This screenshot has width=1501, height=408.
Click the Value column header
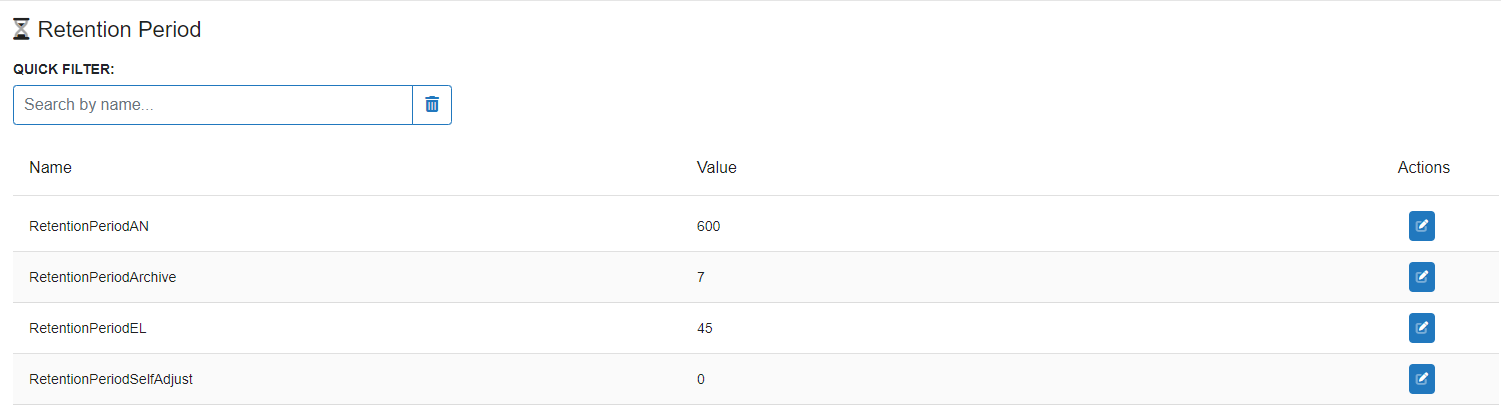(716, 168)
